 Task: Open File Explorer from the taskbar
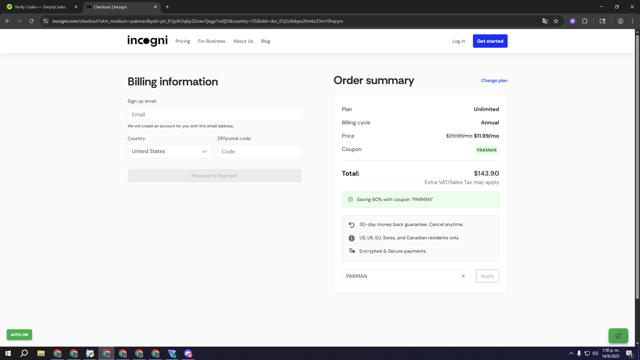click(41, 353)
